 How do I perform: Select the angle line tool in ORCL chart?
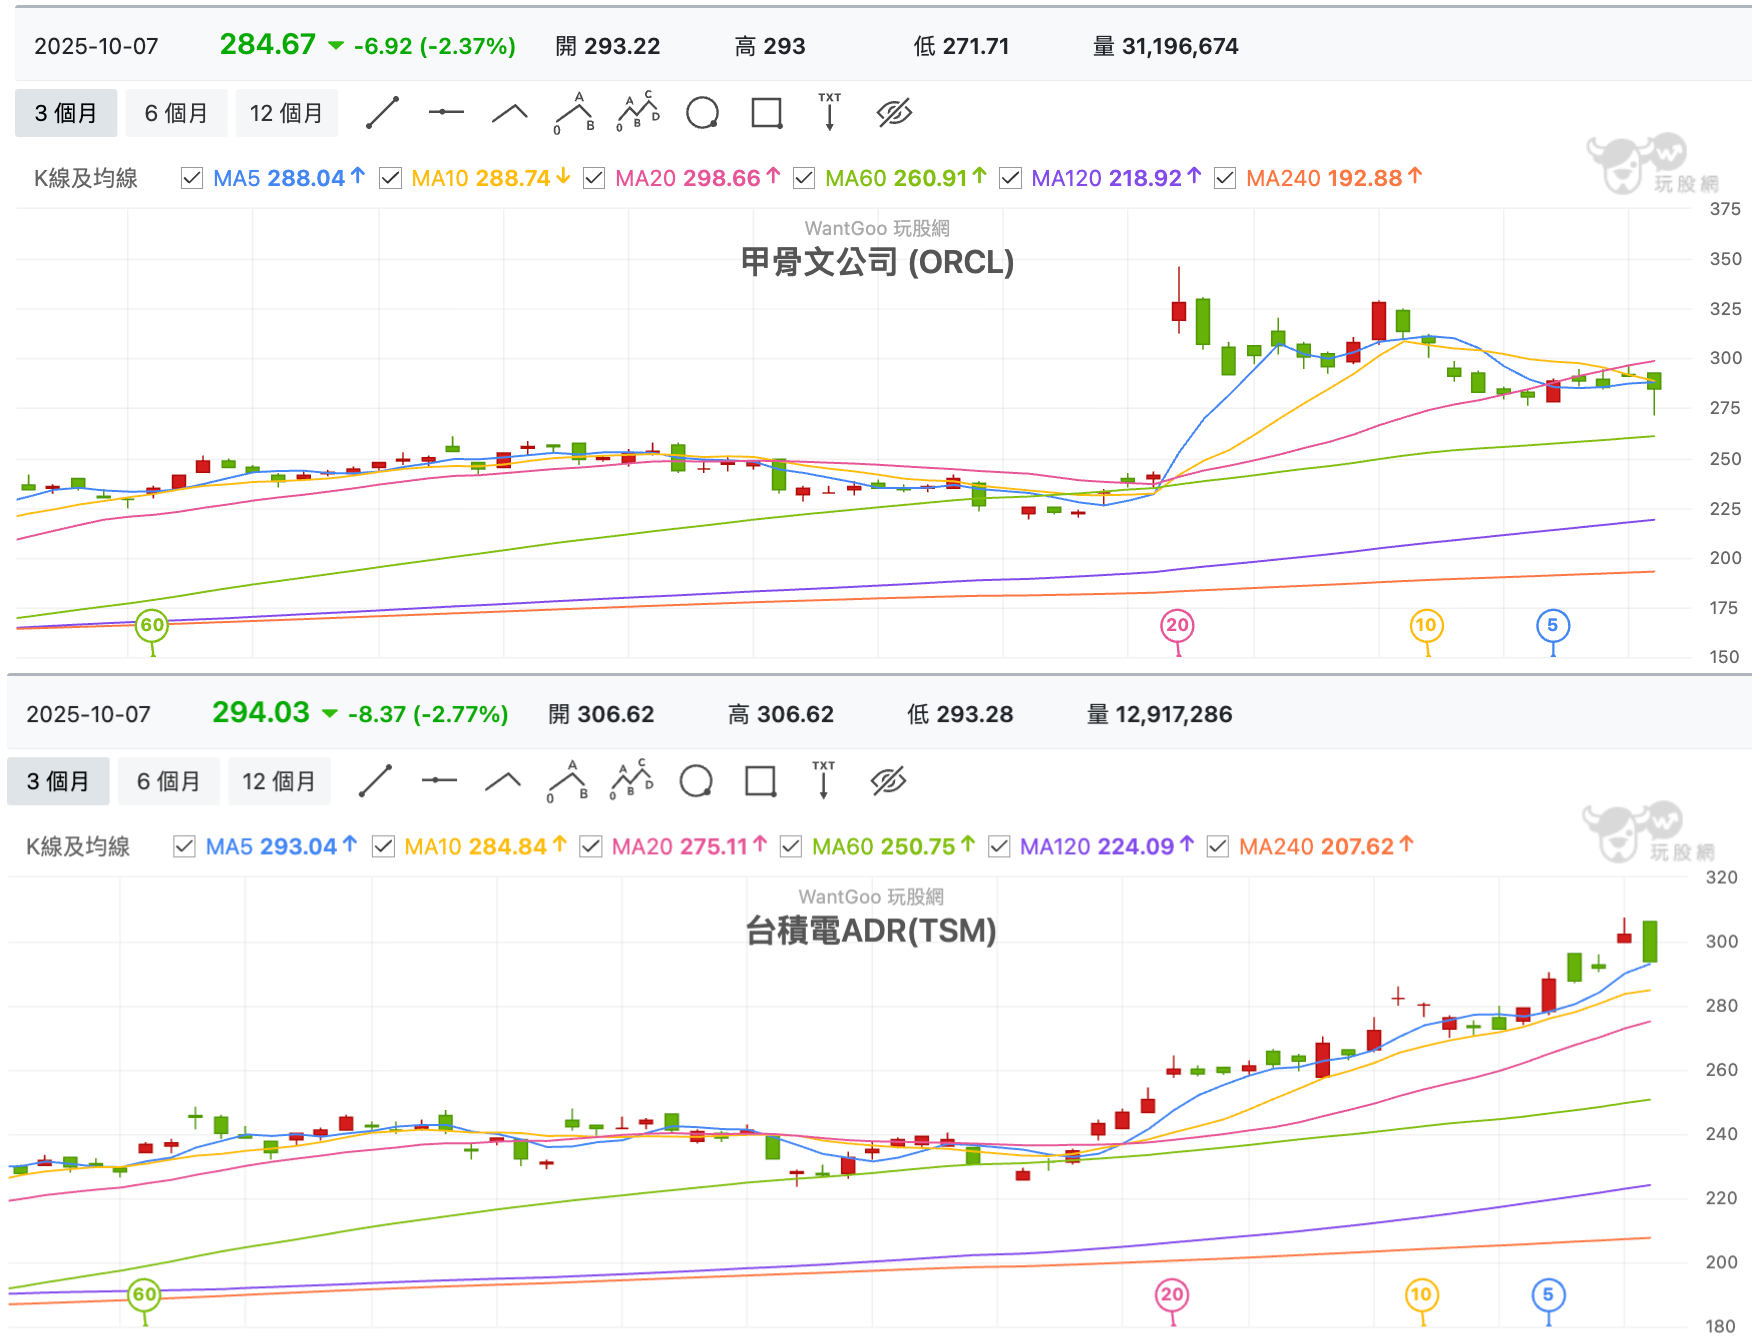510,113
